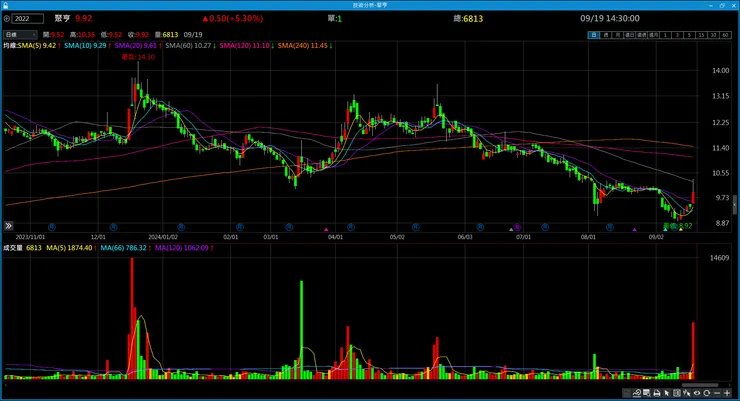Open the draw-line chart tool icon
This screenshot has width=740, height=401.
pos(637,393)
